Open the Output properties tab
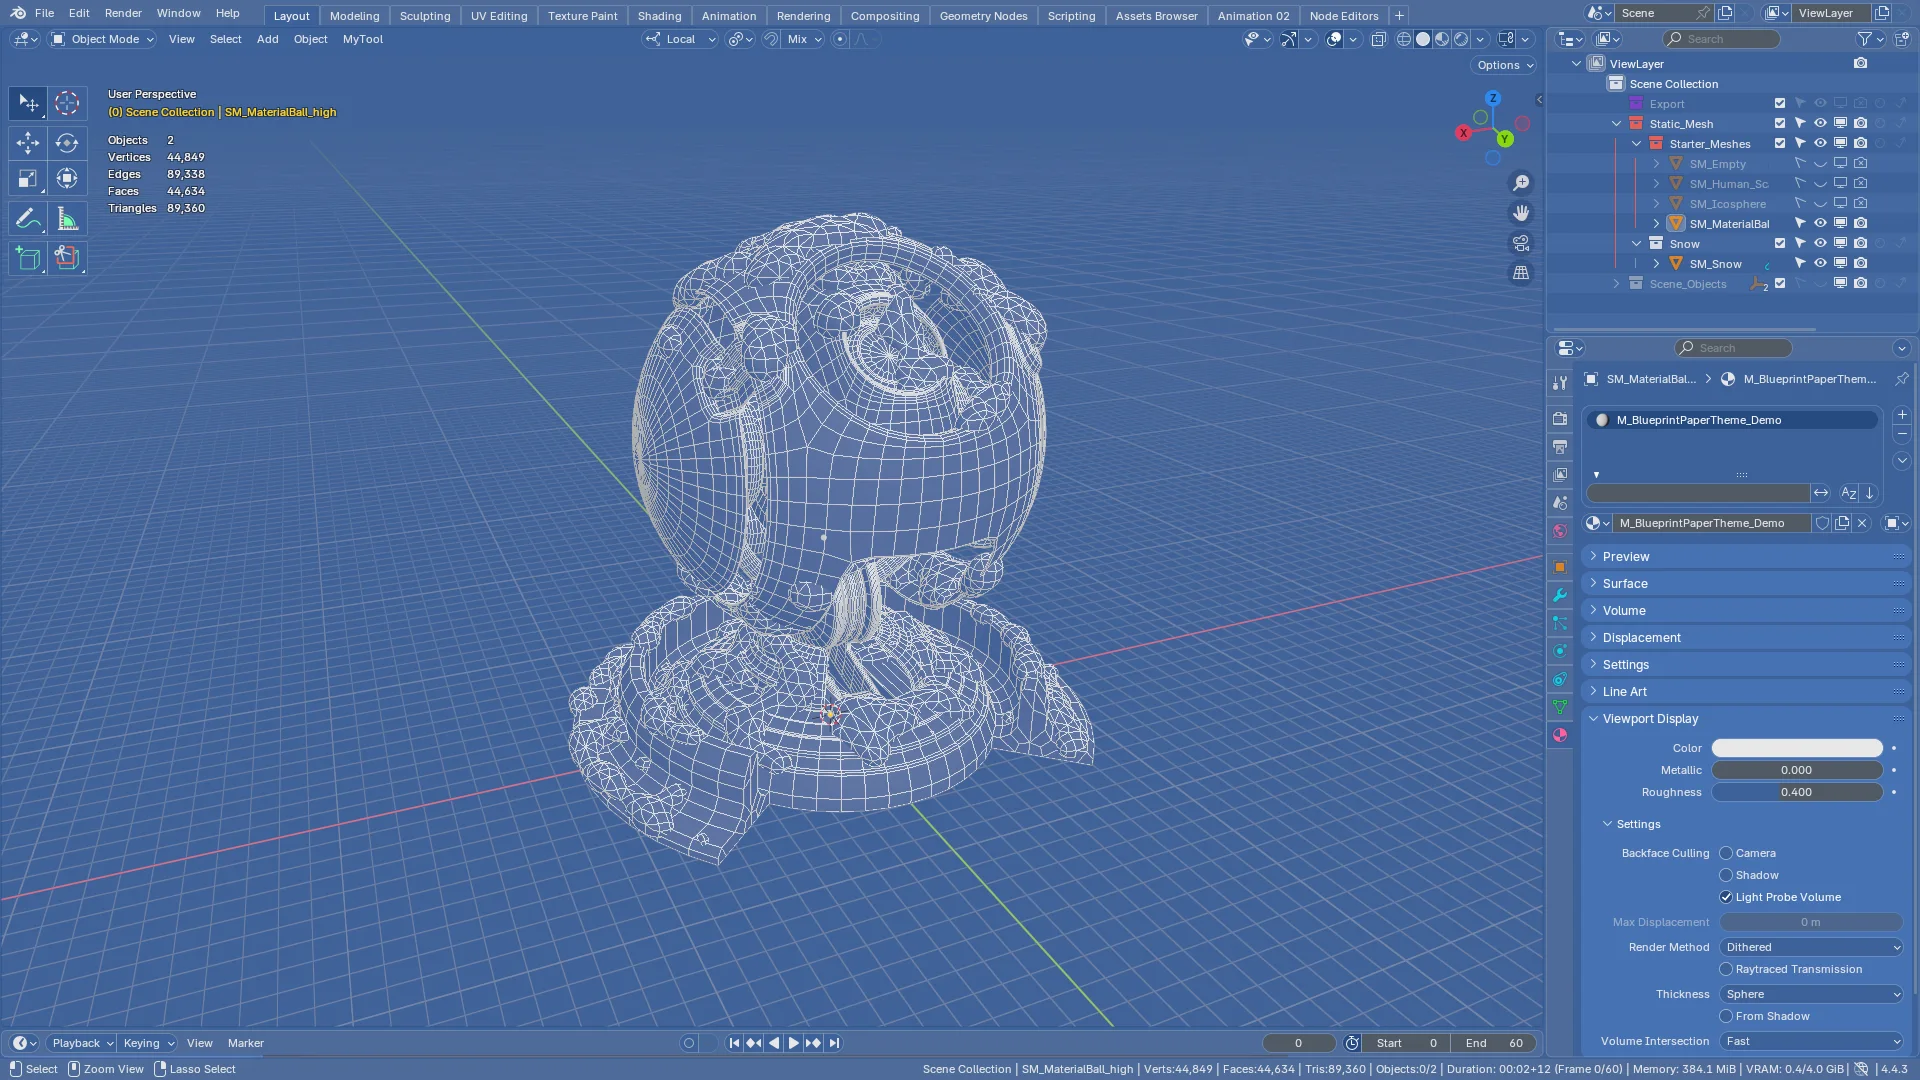The width and height of the screenshot is (1920, 1080). point(1560,447)
